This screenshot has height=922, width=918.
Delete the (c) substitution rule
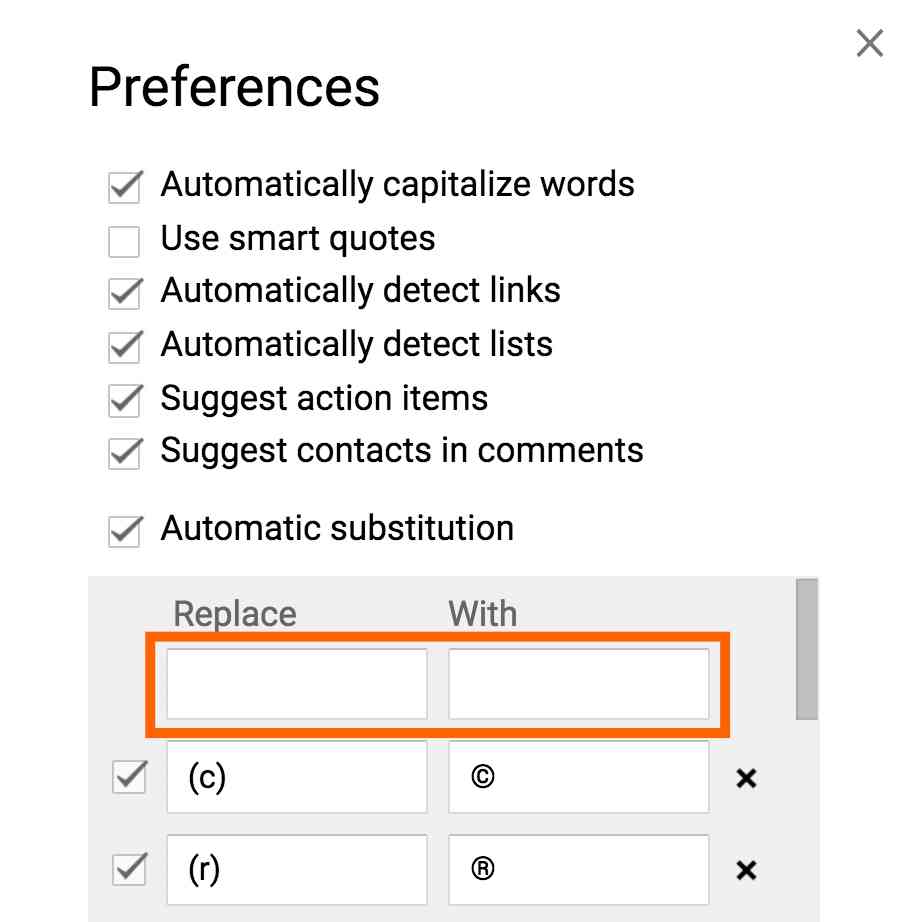[x=746, y=778]
